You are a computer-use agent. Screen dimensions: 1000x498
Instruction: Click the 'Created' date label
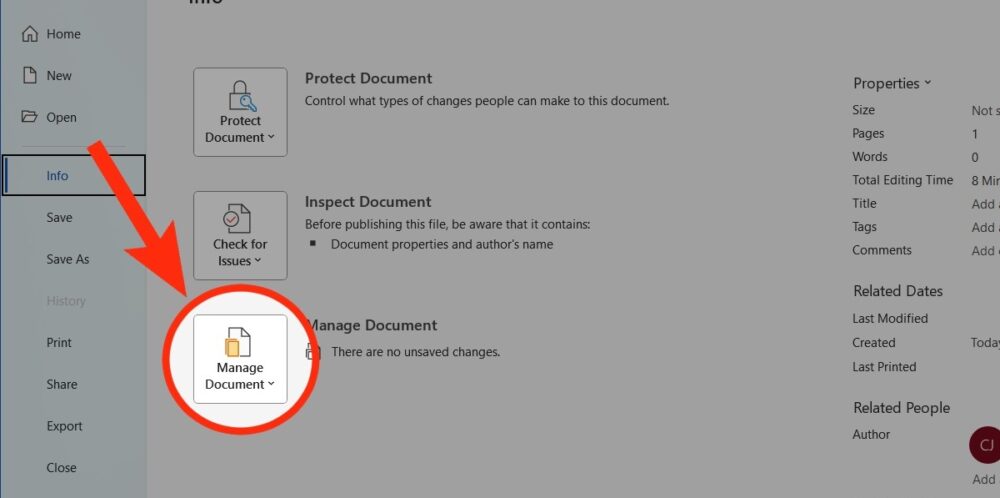coord(874,342)
